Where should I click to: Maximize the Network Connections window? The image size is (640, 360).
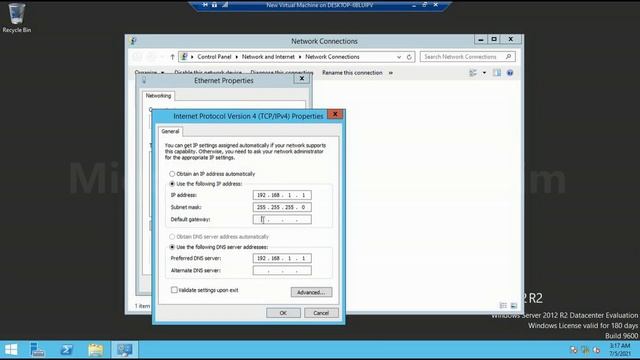[494, 39]
